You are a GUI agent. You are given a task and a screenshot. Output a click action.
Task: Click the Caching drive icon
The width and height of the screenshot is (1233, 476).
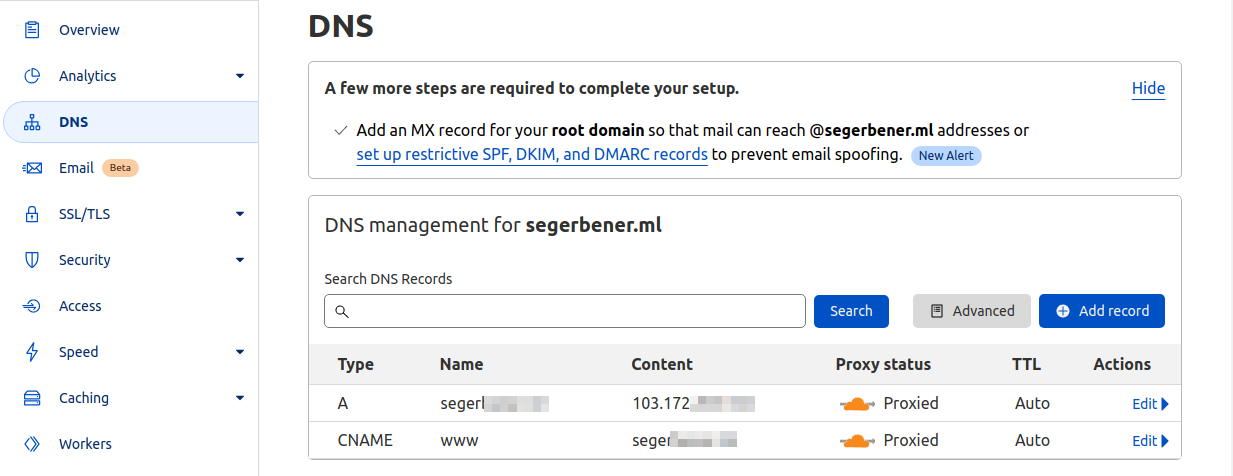32,398
